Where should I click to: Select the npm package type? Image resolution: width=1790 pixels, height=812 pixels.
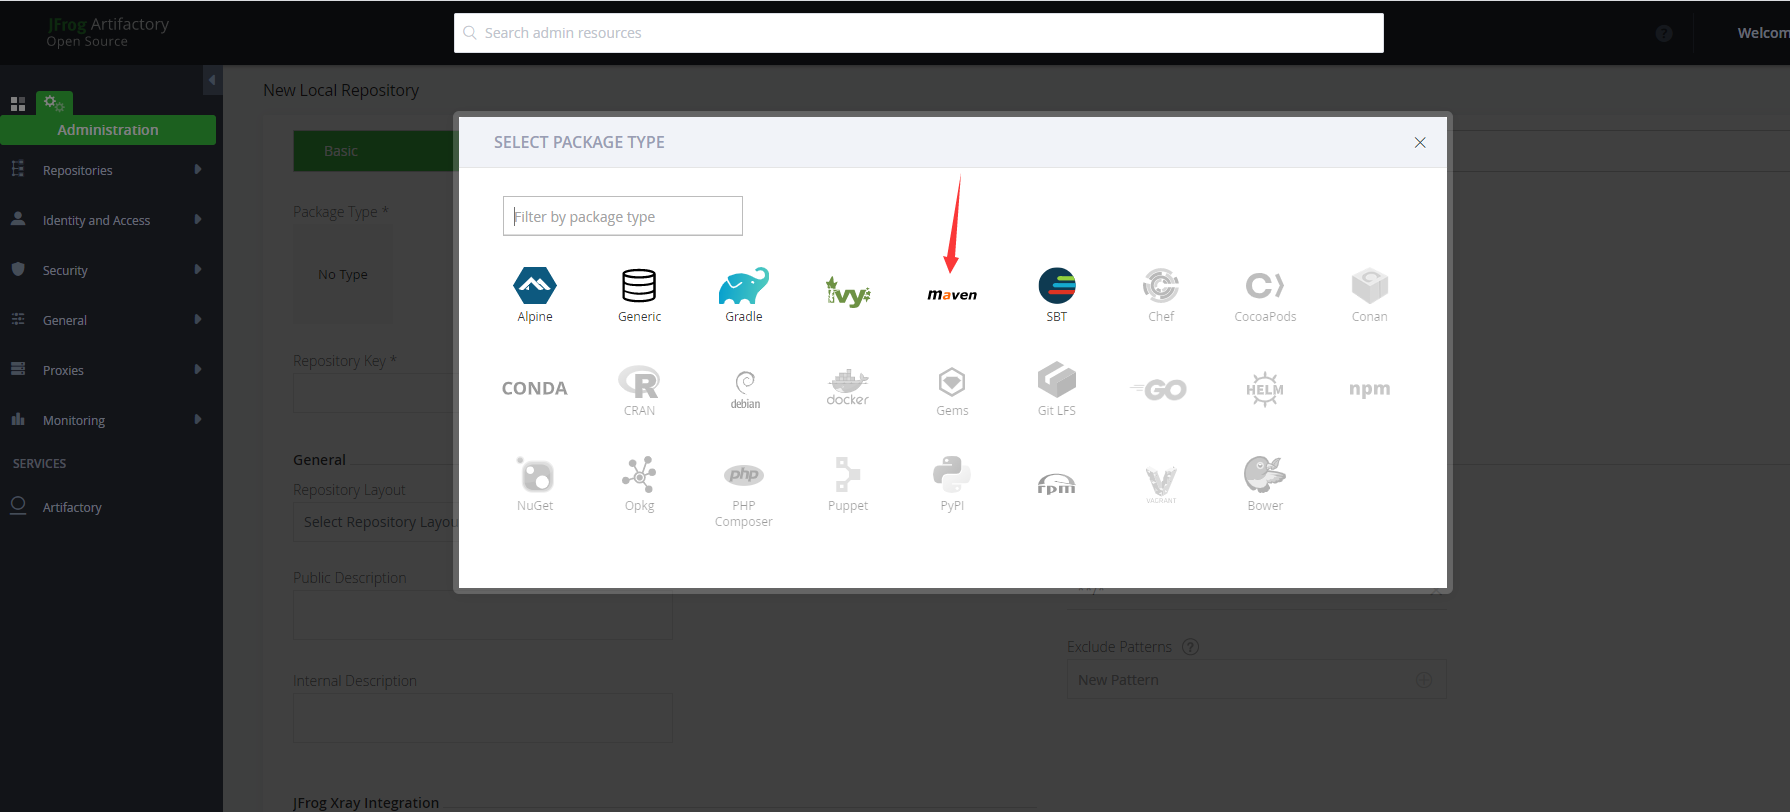(x=1370, y=388)
